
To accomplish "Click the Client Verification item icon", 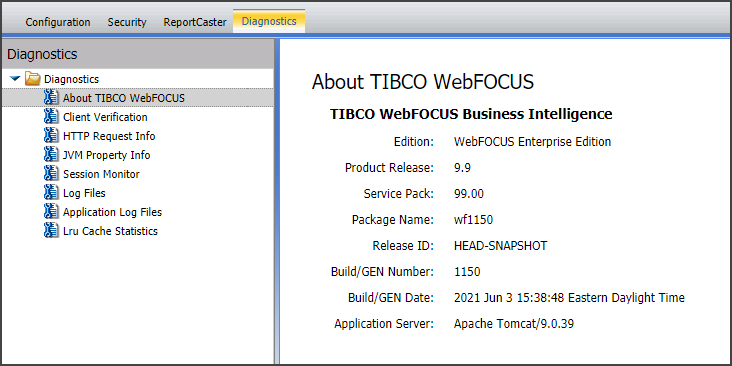I will tap(51, 117).
